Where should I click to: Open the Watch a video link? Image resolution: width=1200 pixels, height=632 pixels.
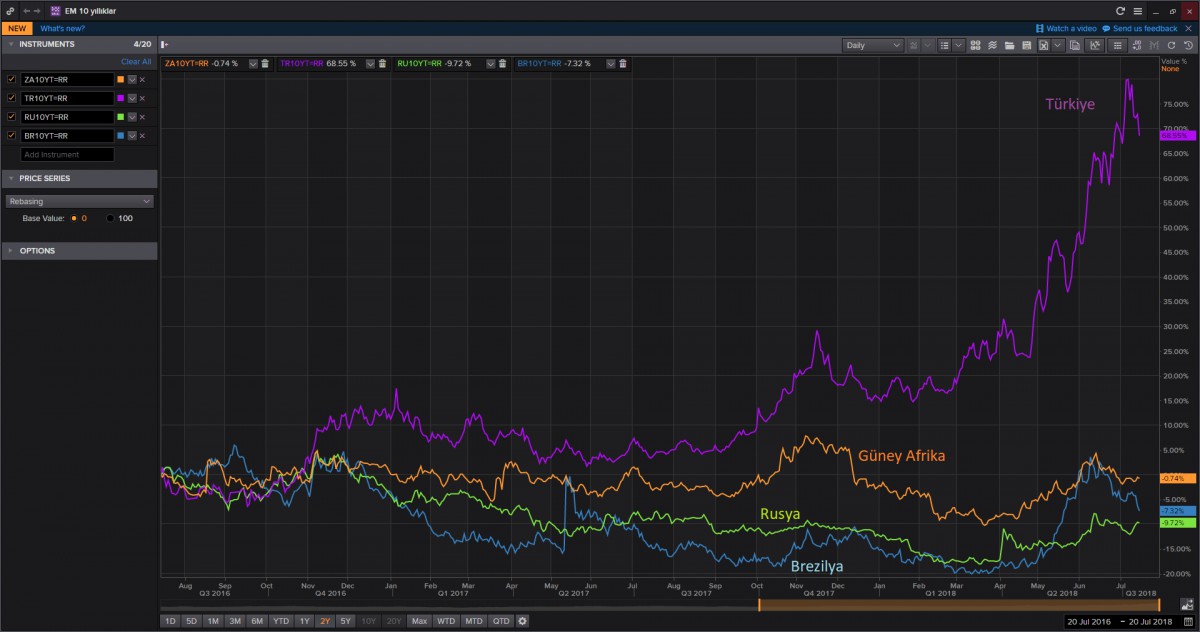pos(1071,28)
